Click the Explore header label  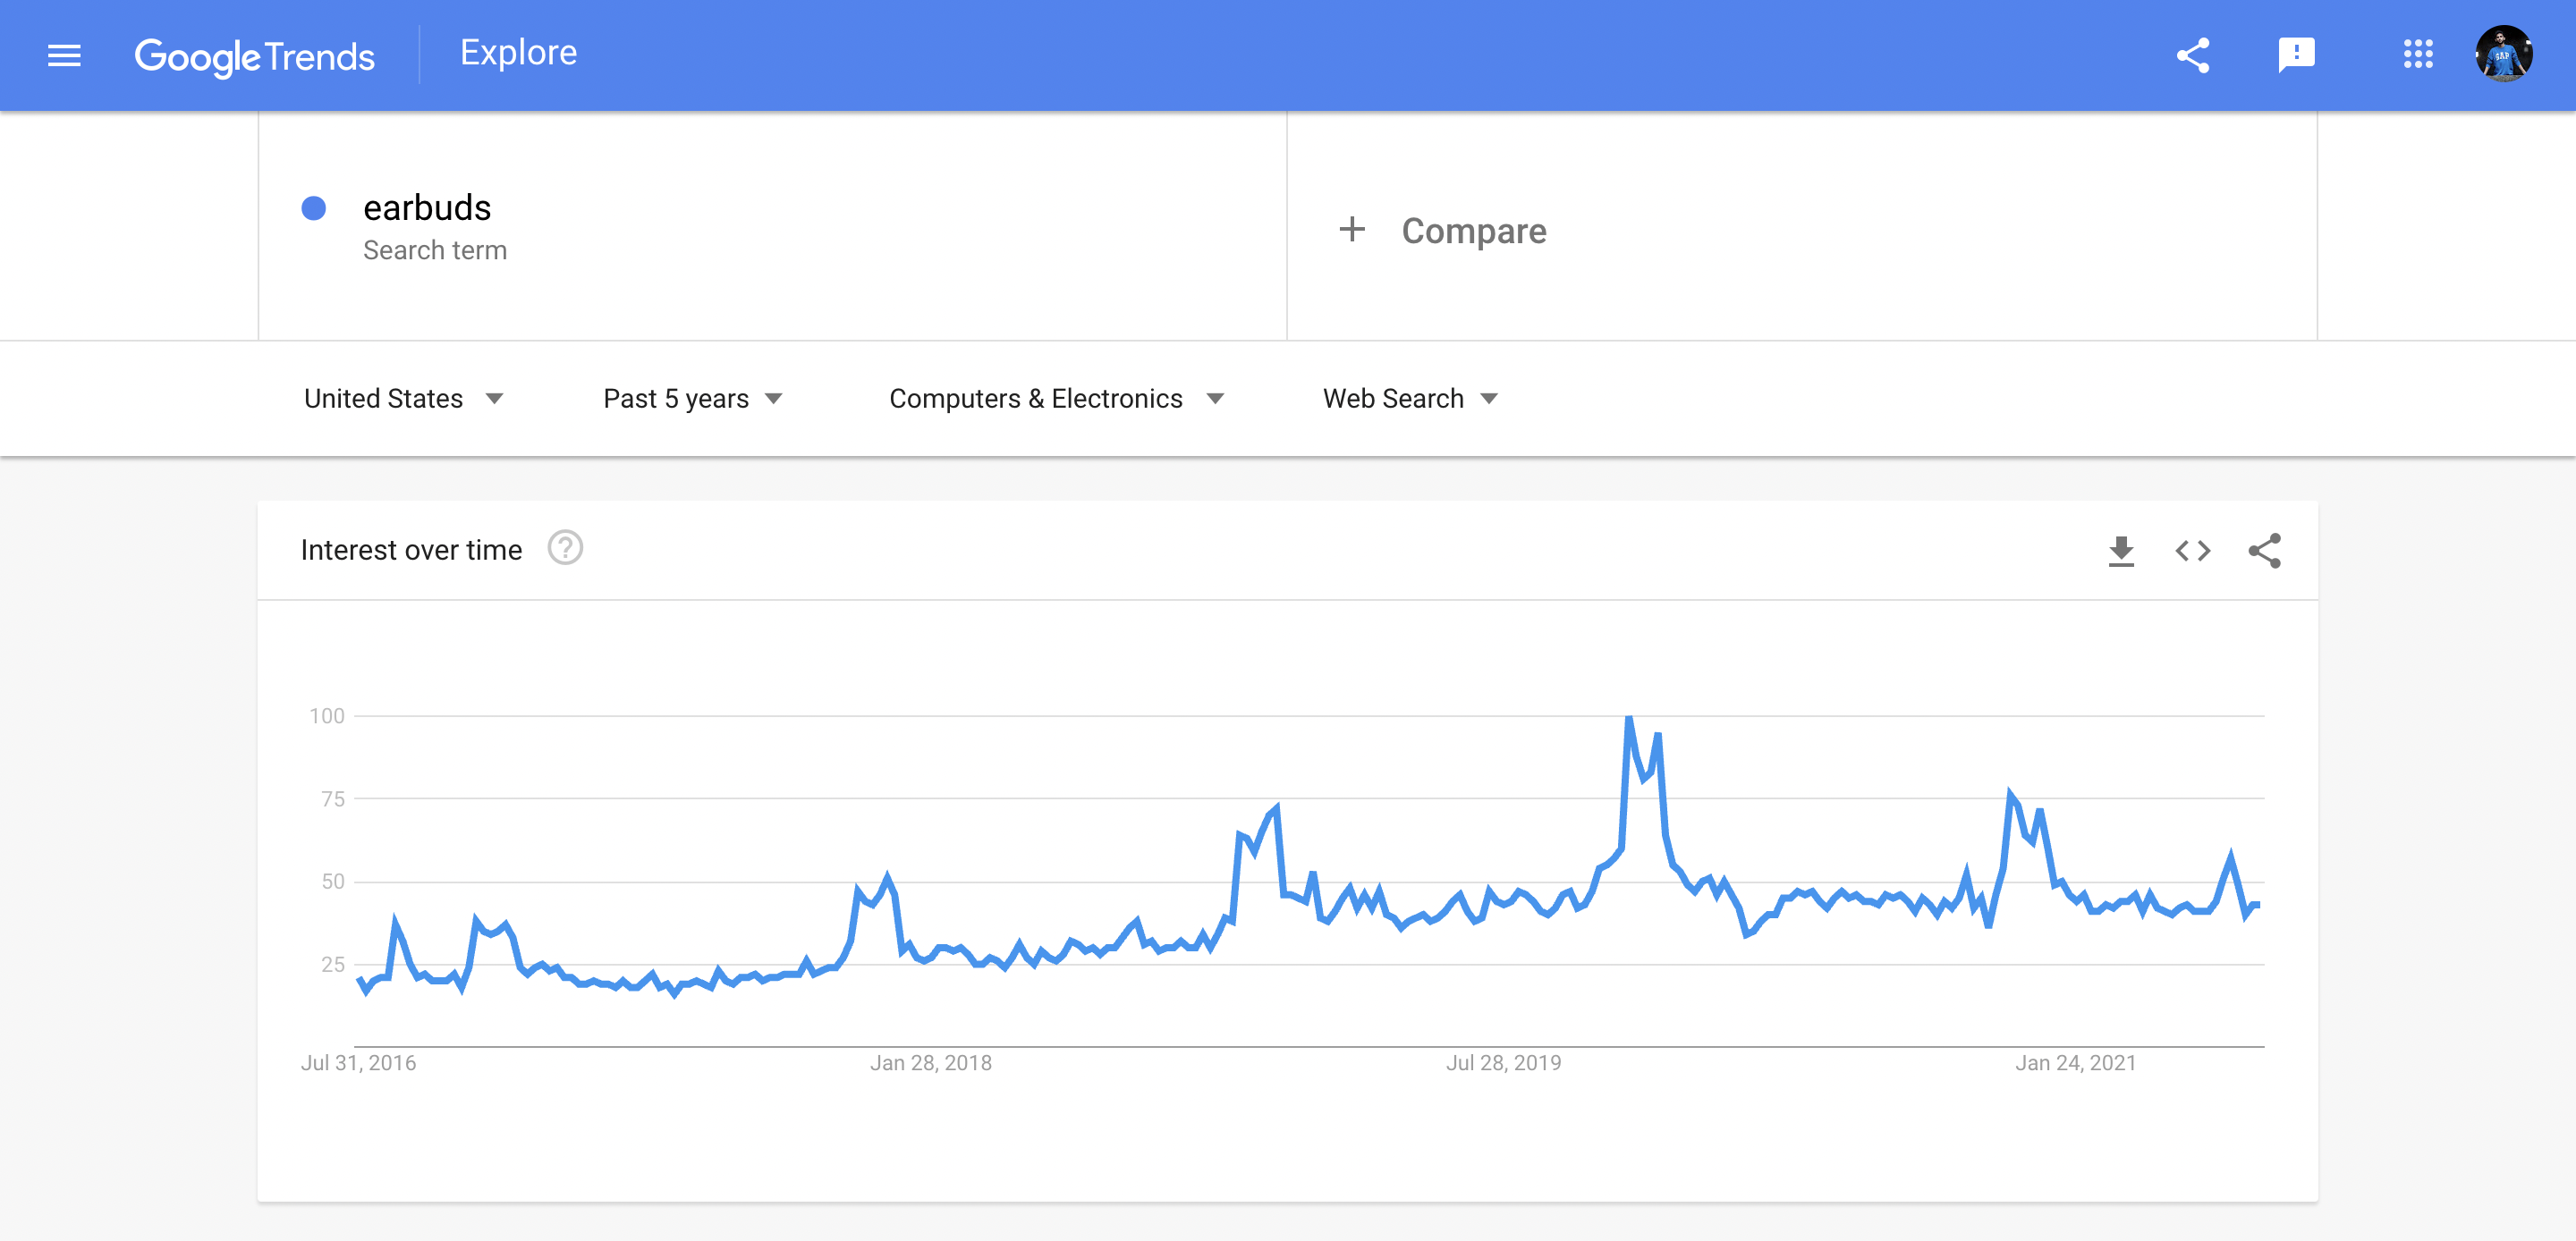518,52
